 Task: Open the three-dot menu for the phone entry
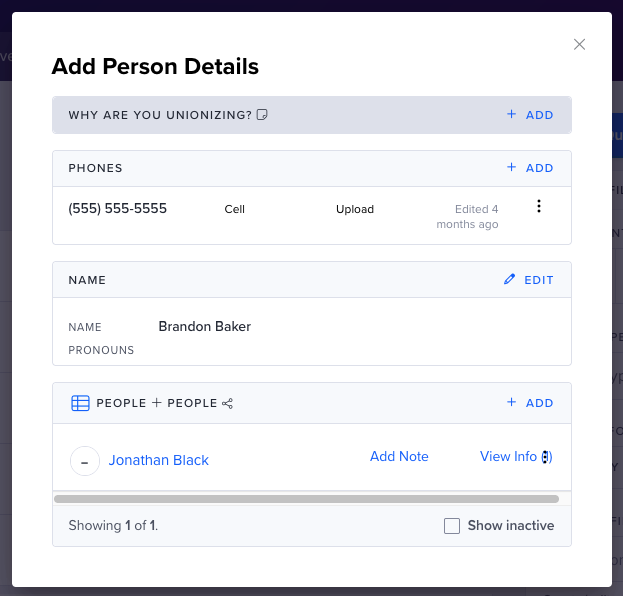point(539,206)
